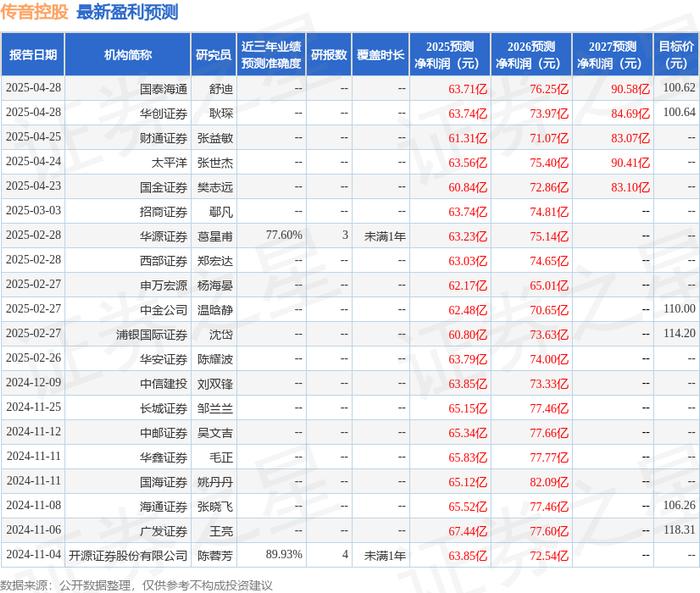Click the 77.66亿 value
This screenshot has height=593, width=700.
point(549,433)
